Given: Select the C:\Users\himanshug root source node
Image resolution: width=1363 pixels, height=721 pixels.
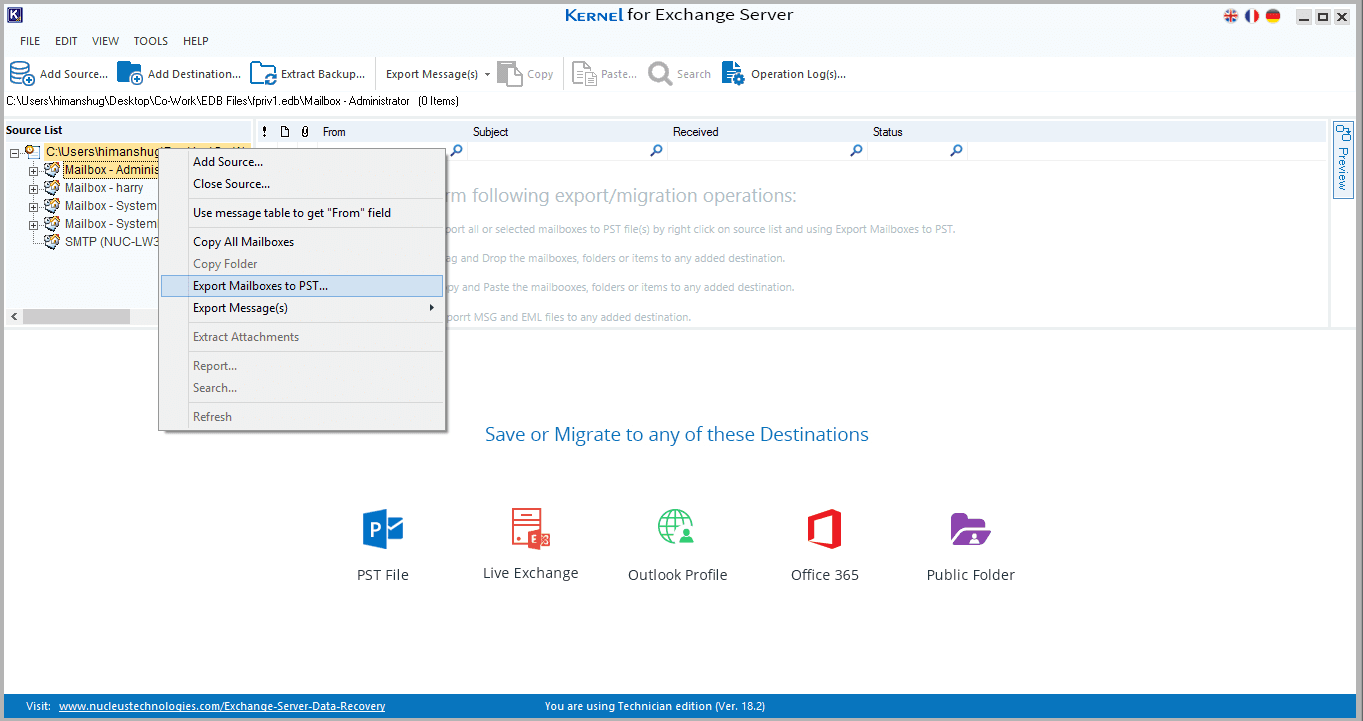Looking at the screenshot, I should pos(102,152).
